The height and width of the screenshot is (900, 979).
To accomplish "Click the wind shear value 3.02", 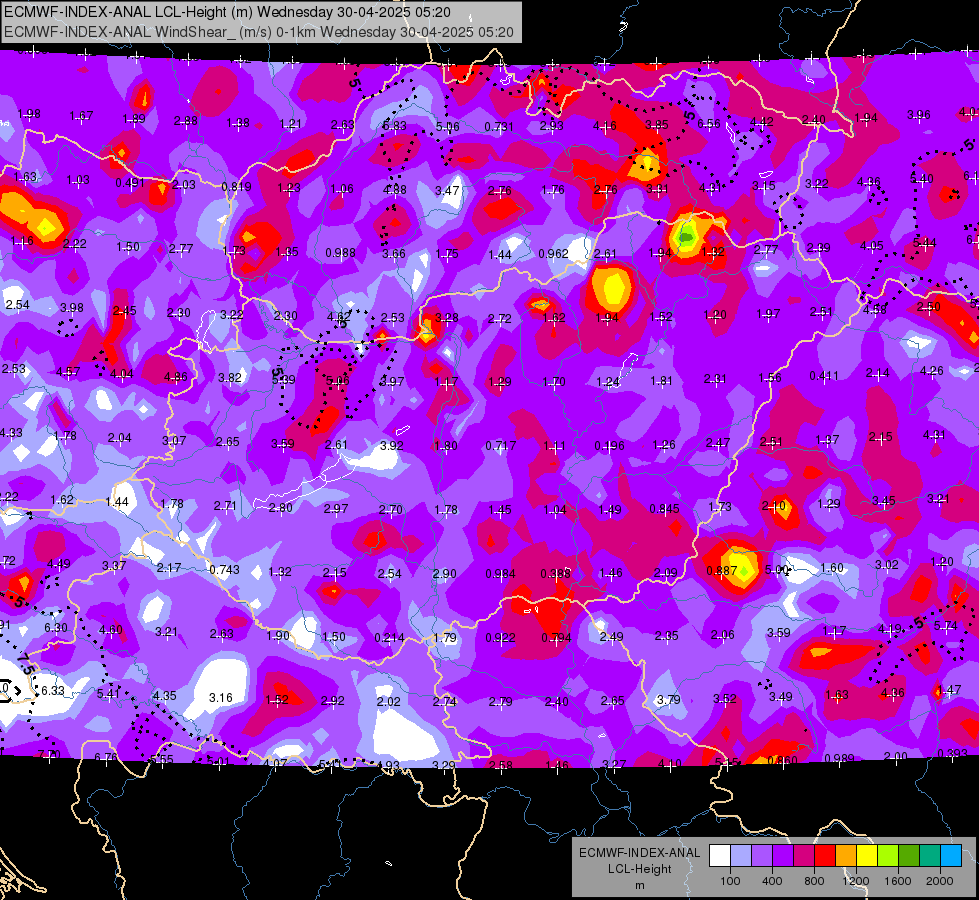I will click(887, 565).
